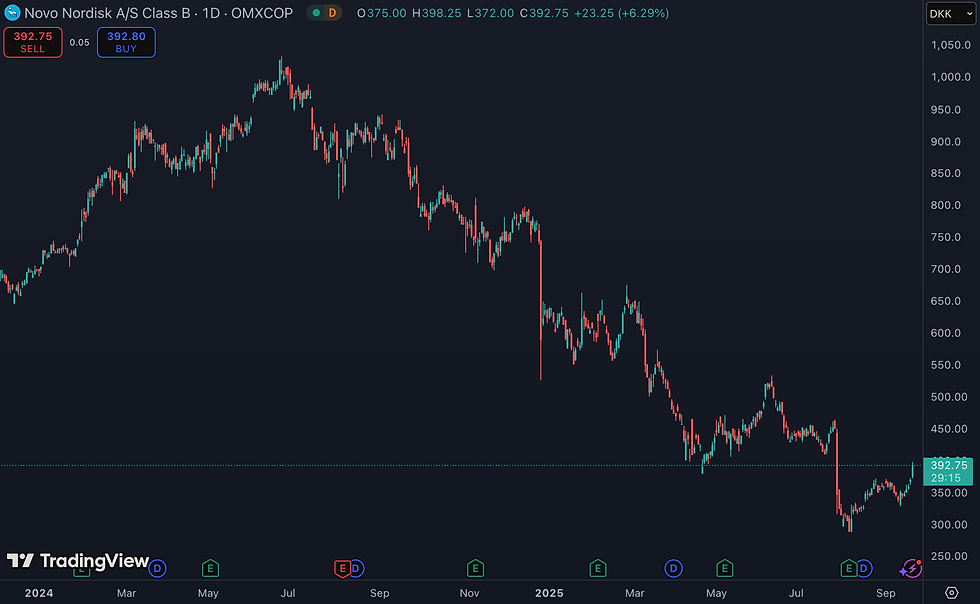The image size is (980, 604).
Task: Click the 1D interval in the chart title
Action: 211,13
